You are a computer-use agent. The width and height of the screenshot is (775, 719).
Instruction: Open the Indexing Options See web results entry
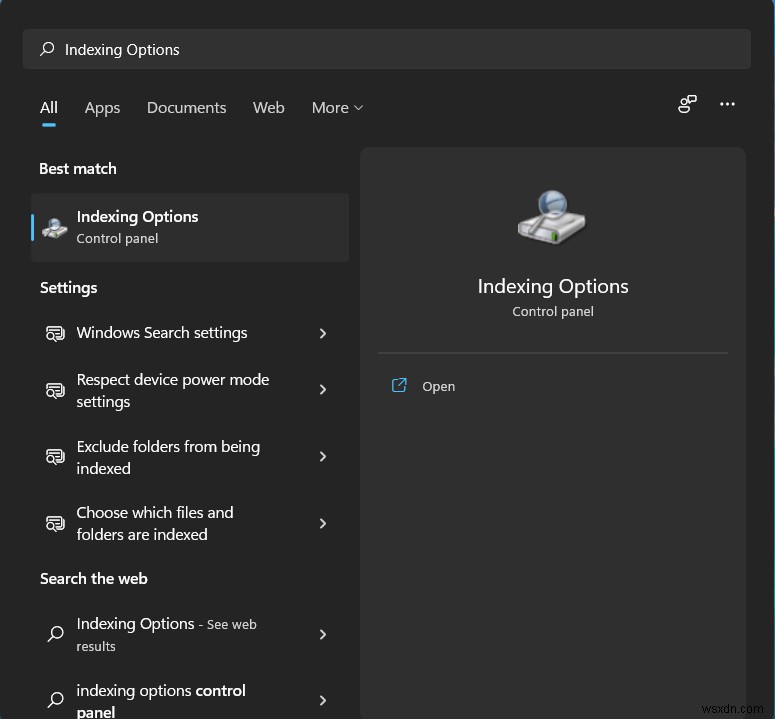click(x=190, y=634)
